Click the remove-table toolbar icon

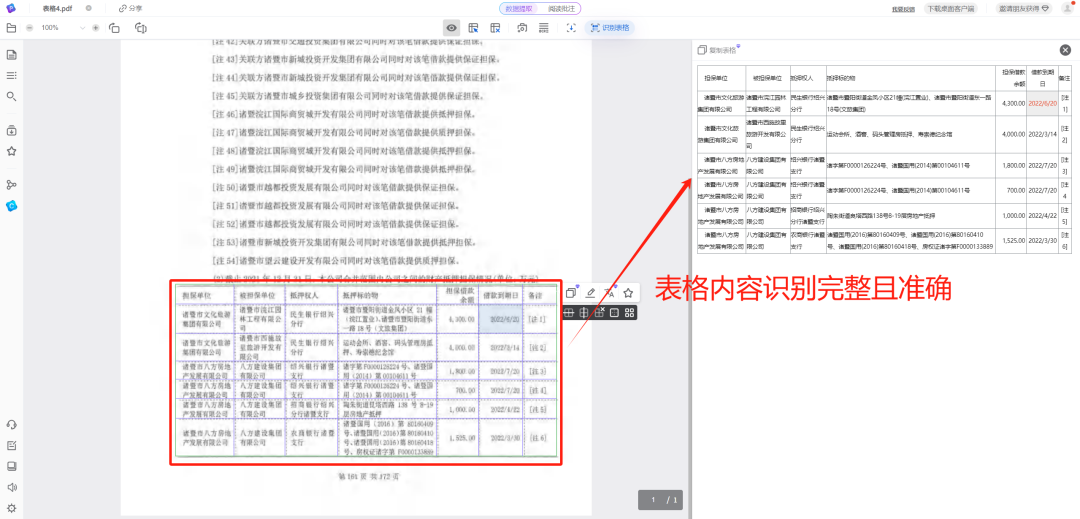click(495, 28)
